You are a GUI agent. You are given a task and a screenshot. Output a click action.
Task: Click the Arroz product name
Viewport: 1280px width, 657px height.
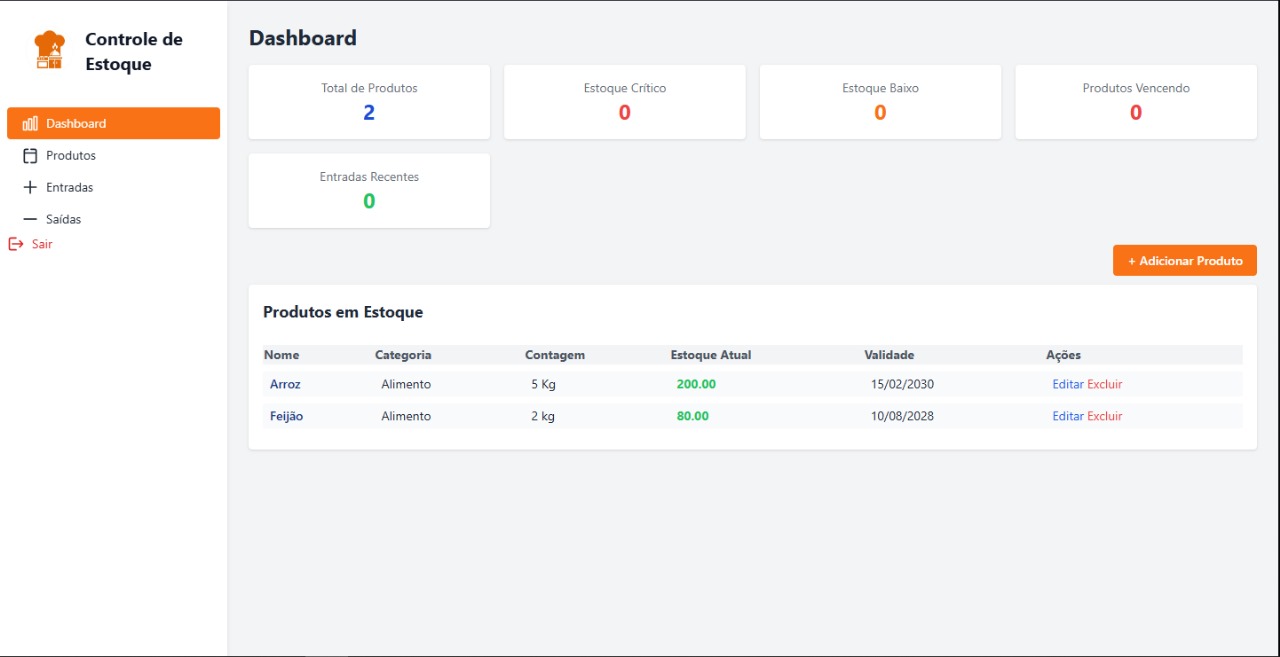point(285,384)
